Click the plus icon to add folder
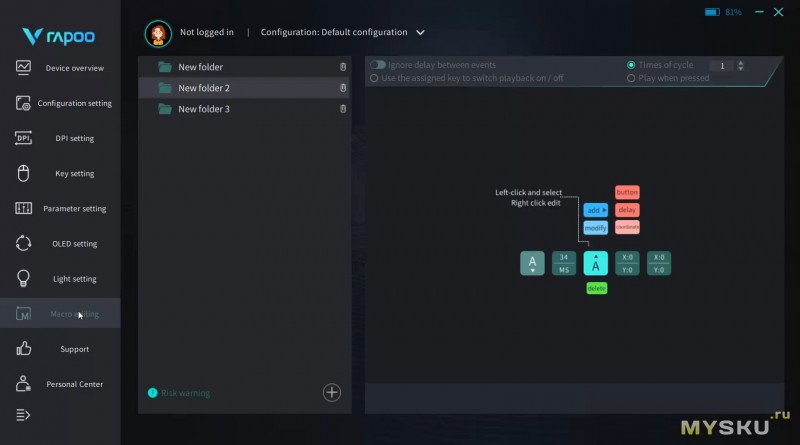 (x=332, y=393)
